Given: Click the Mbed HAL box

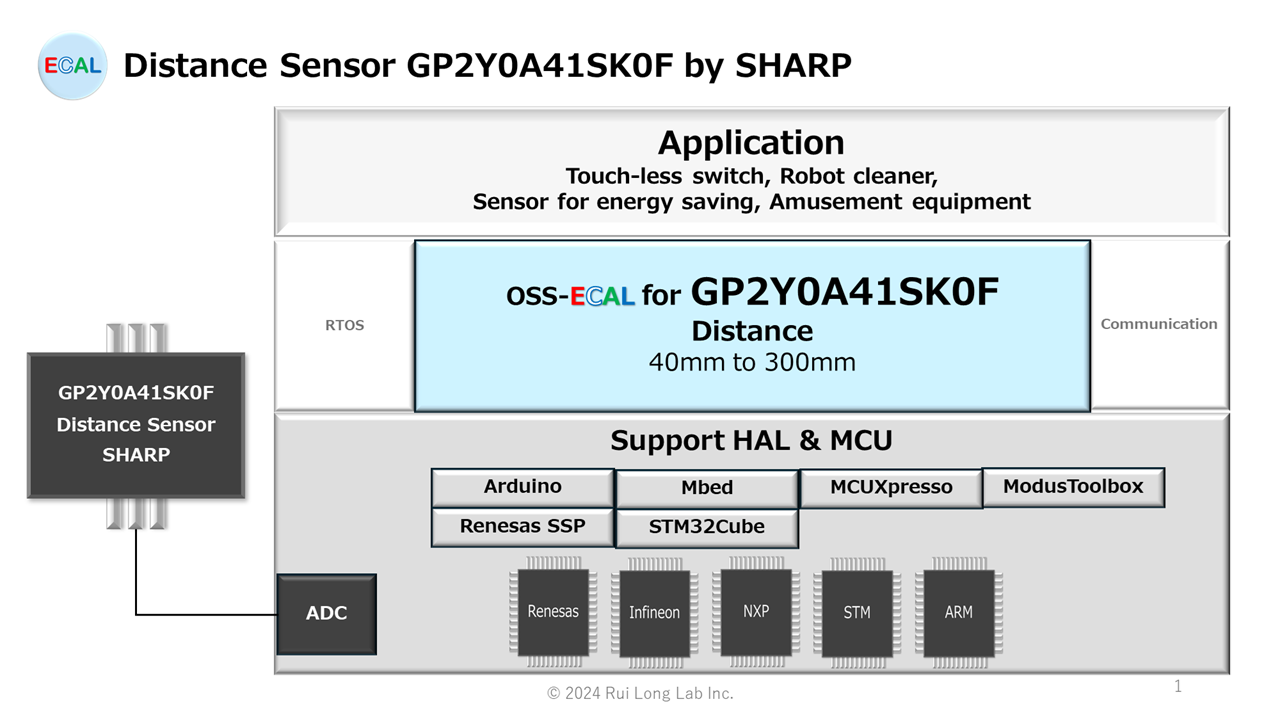Looking at the screenshot, I should click(x=707, y=488).
